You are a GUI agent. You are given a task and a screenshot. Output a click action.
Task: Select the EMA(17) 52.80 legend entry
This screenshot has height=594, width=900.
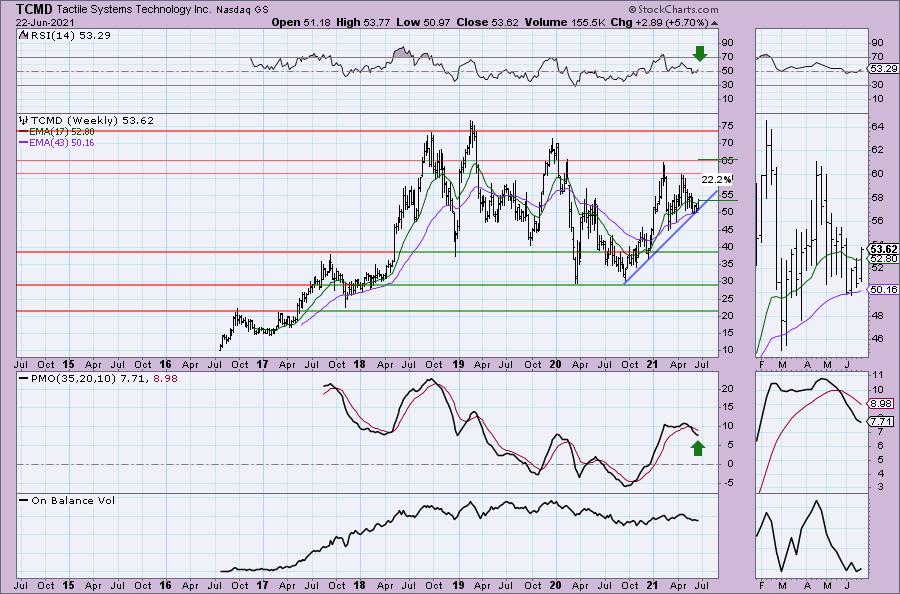tap(61, 131)
